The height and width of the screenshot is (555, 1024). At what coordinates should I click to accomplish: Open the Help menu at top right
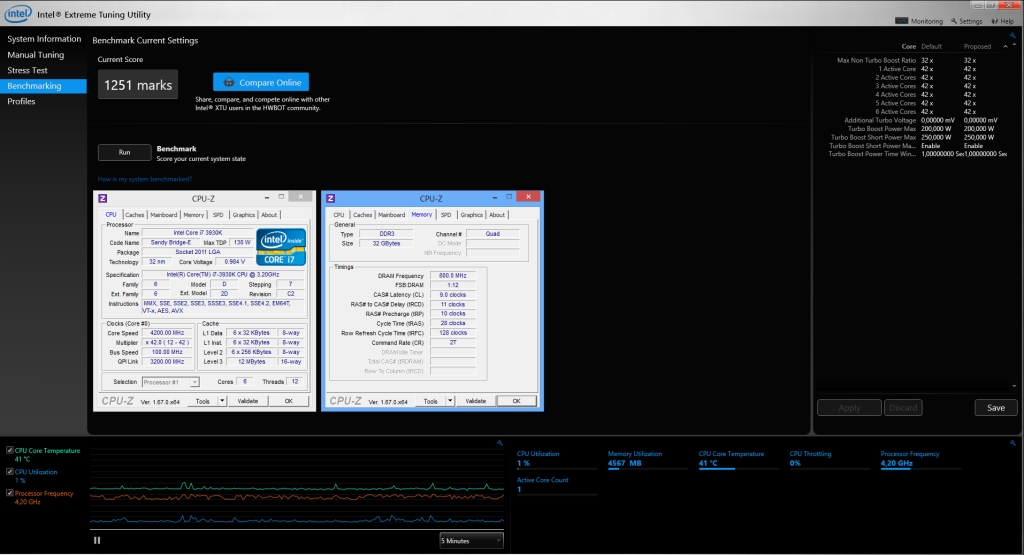pos(1002,21)
